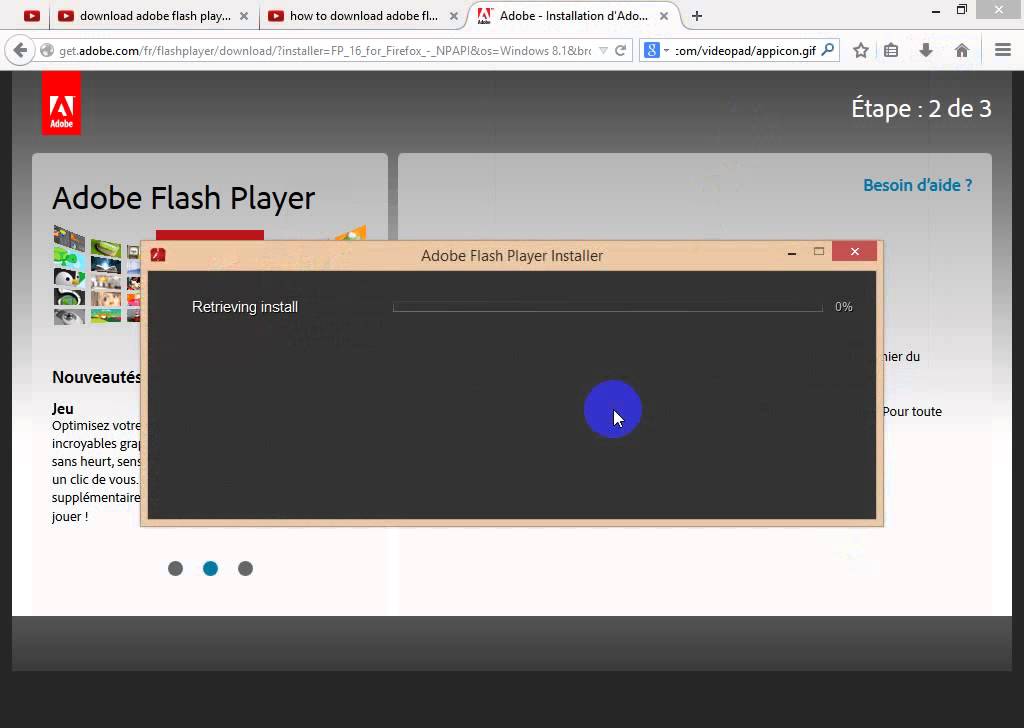1024x728 pixels.
Task: Open the Firefox hamburger menu
Action: click(1003, 50)
